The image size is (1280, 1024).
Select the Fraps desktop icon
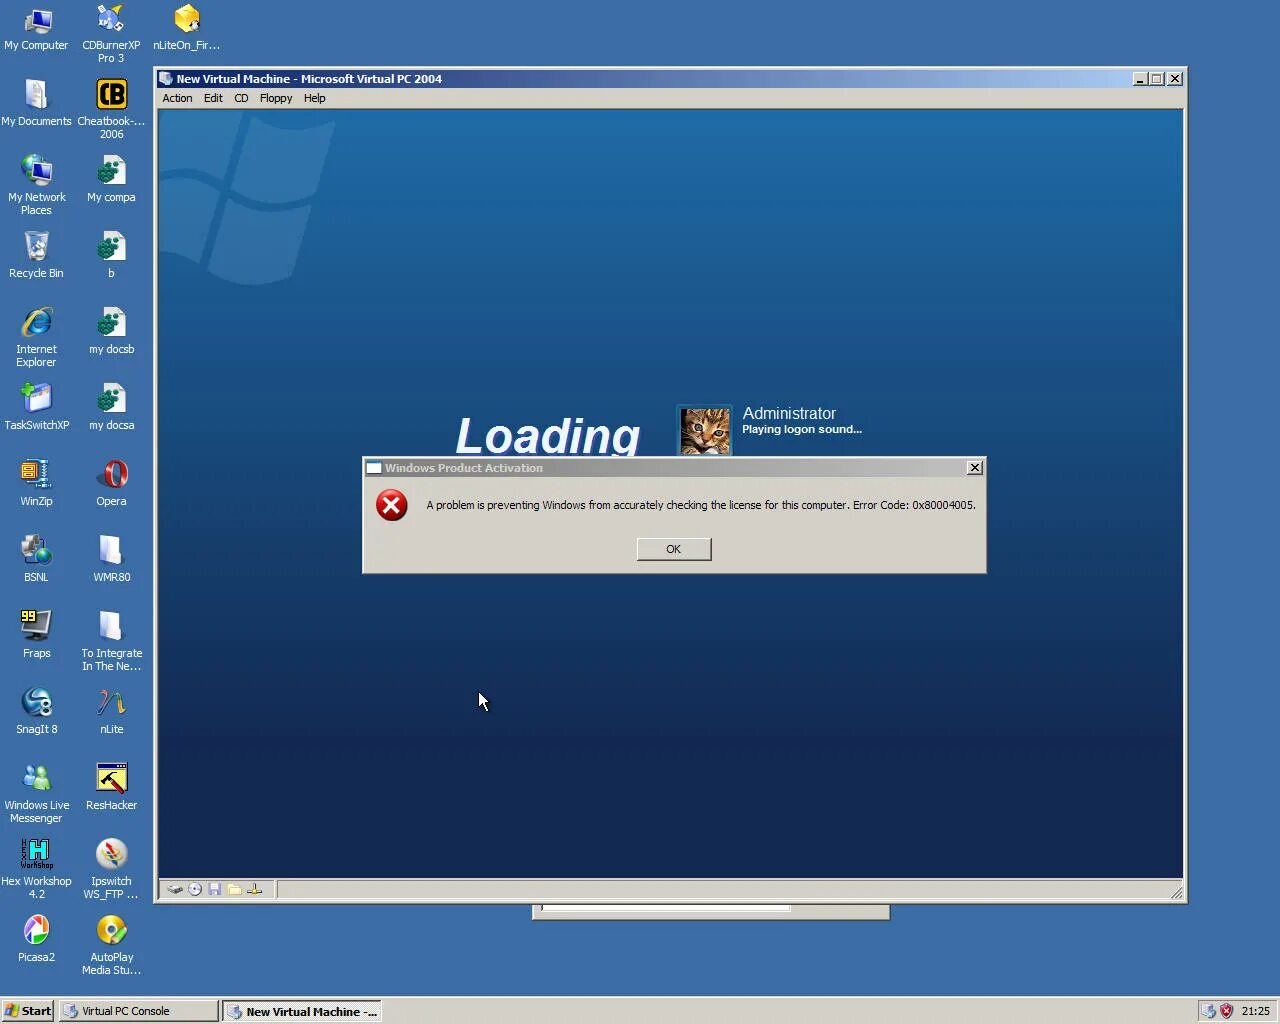coord(36,636)
